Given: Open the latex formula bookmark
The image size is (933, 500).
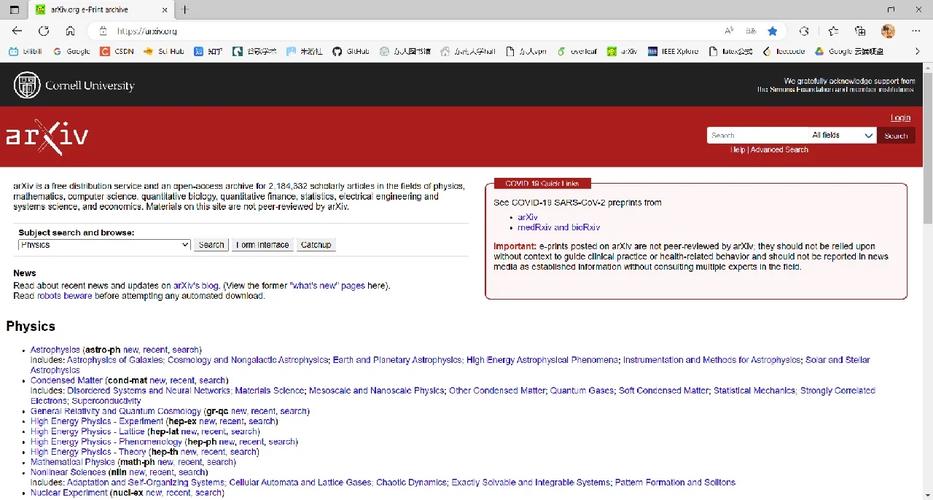Looking at the screenshot, I should [x=731, y=52].
